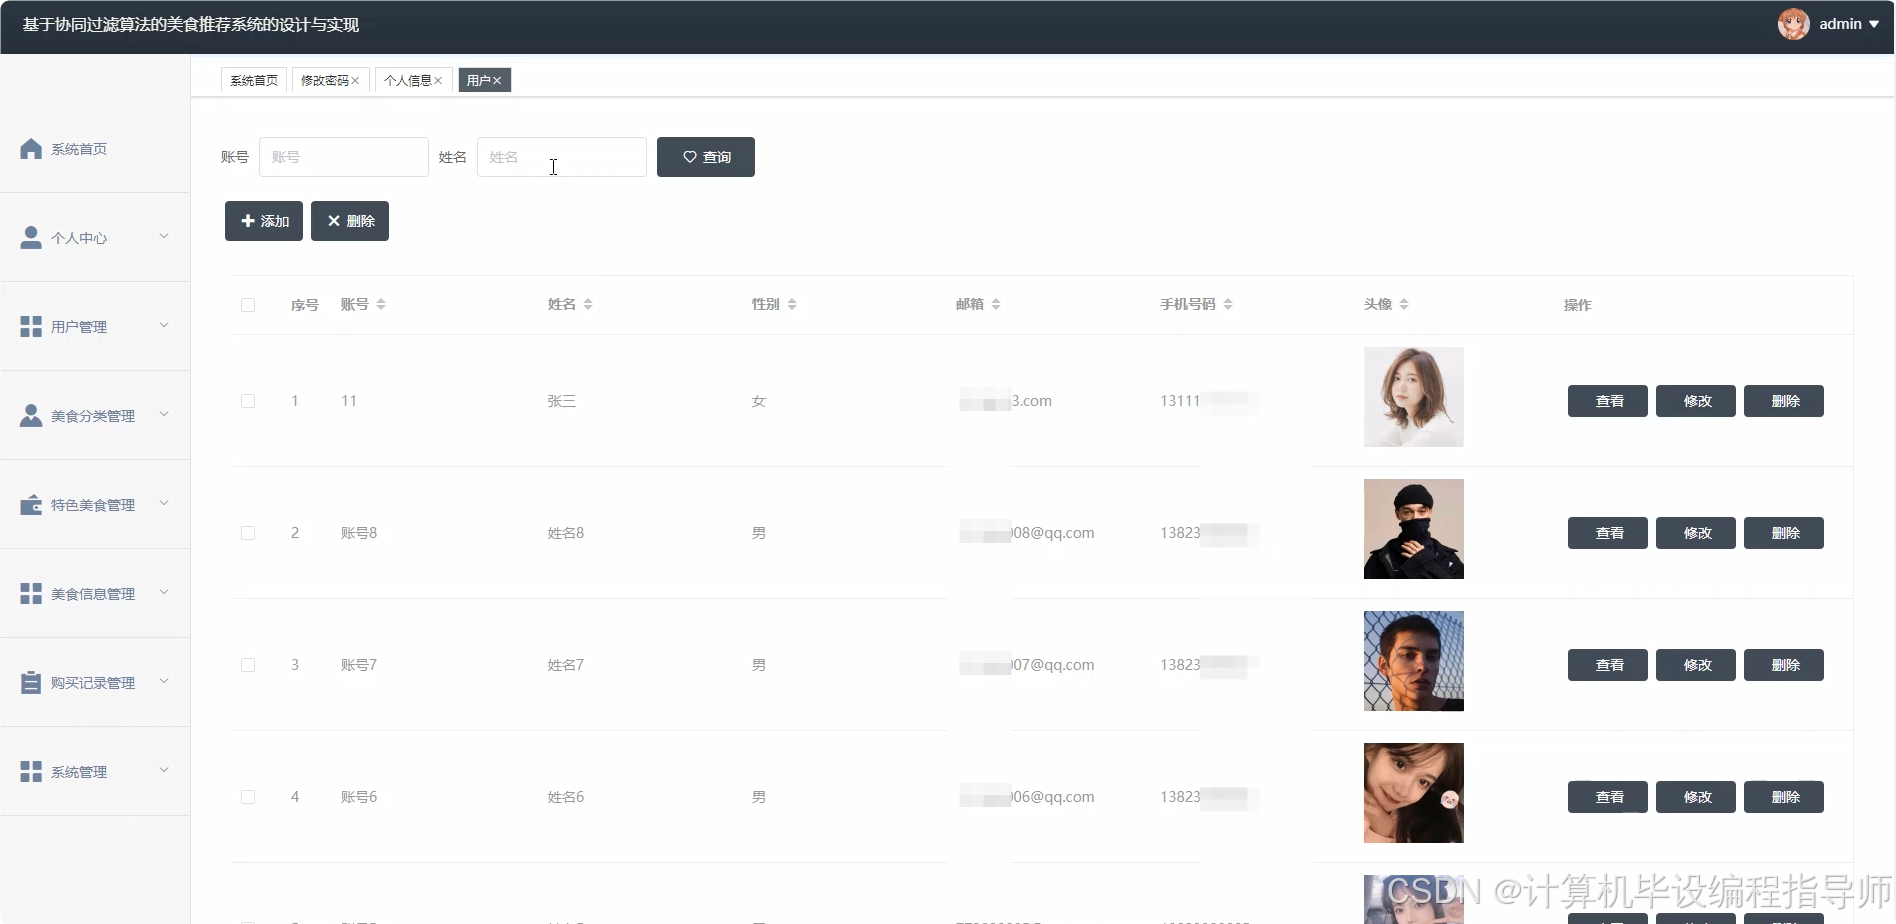Click 修改 for the 账号8 row
Image resolution: width=1896 pixels, height=924 pixels.
(1696, 533)
